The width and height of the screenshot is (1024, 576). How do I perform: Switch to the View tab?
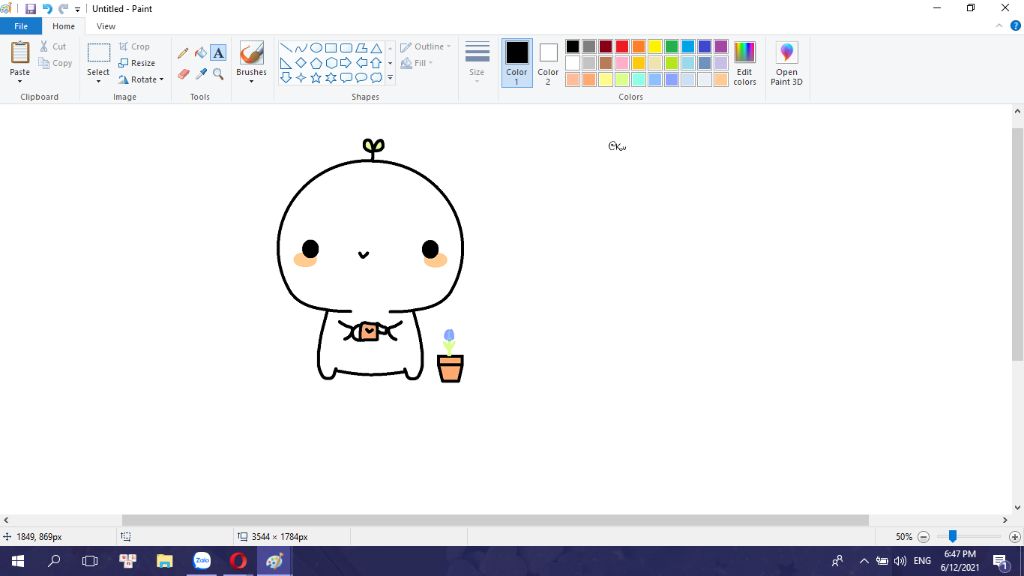click(x=106, y=26)
